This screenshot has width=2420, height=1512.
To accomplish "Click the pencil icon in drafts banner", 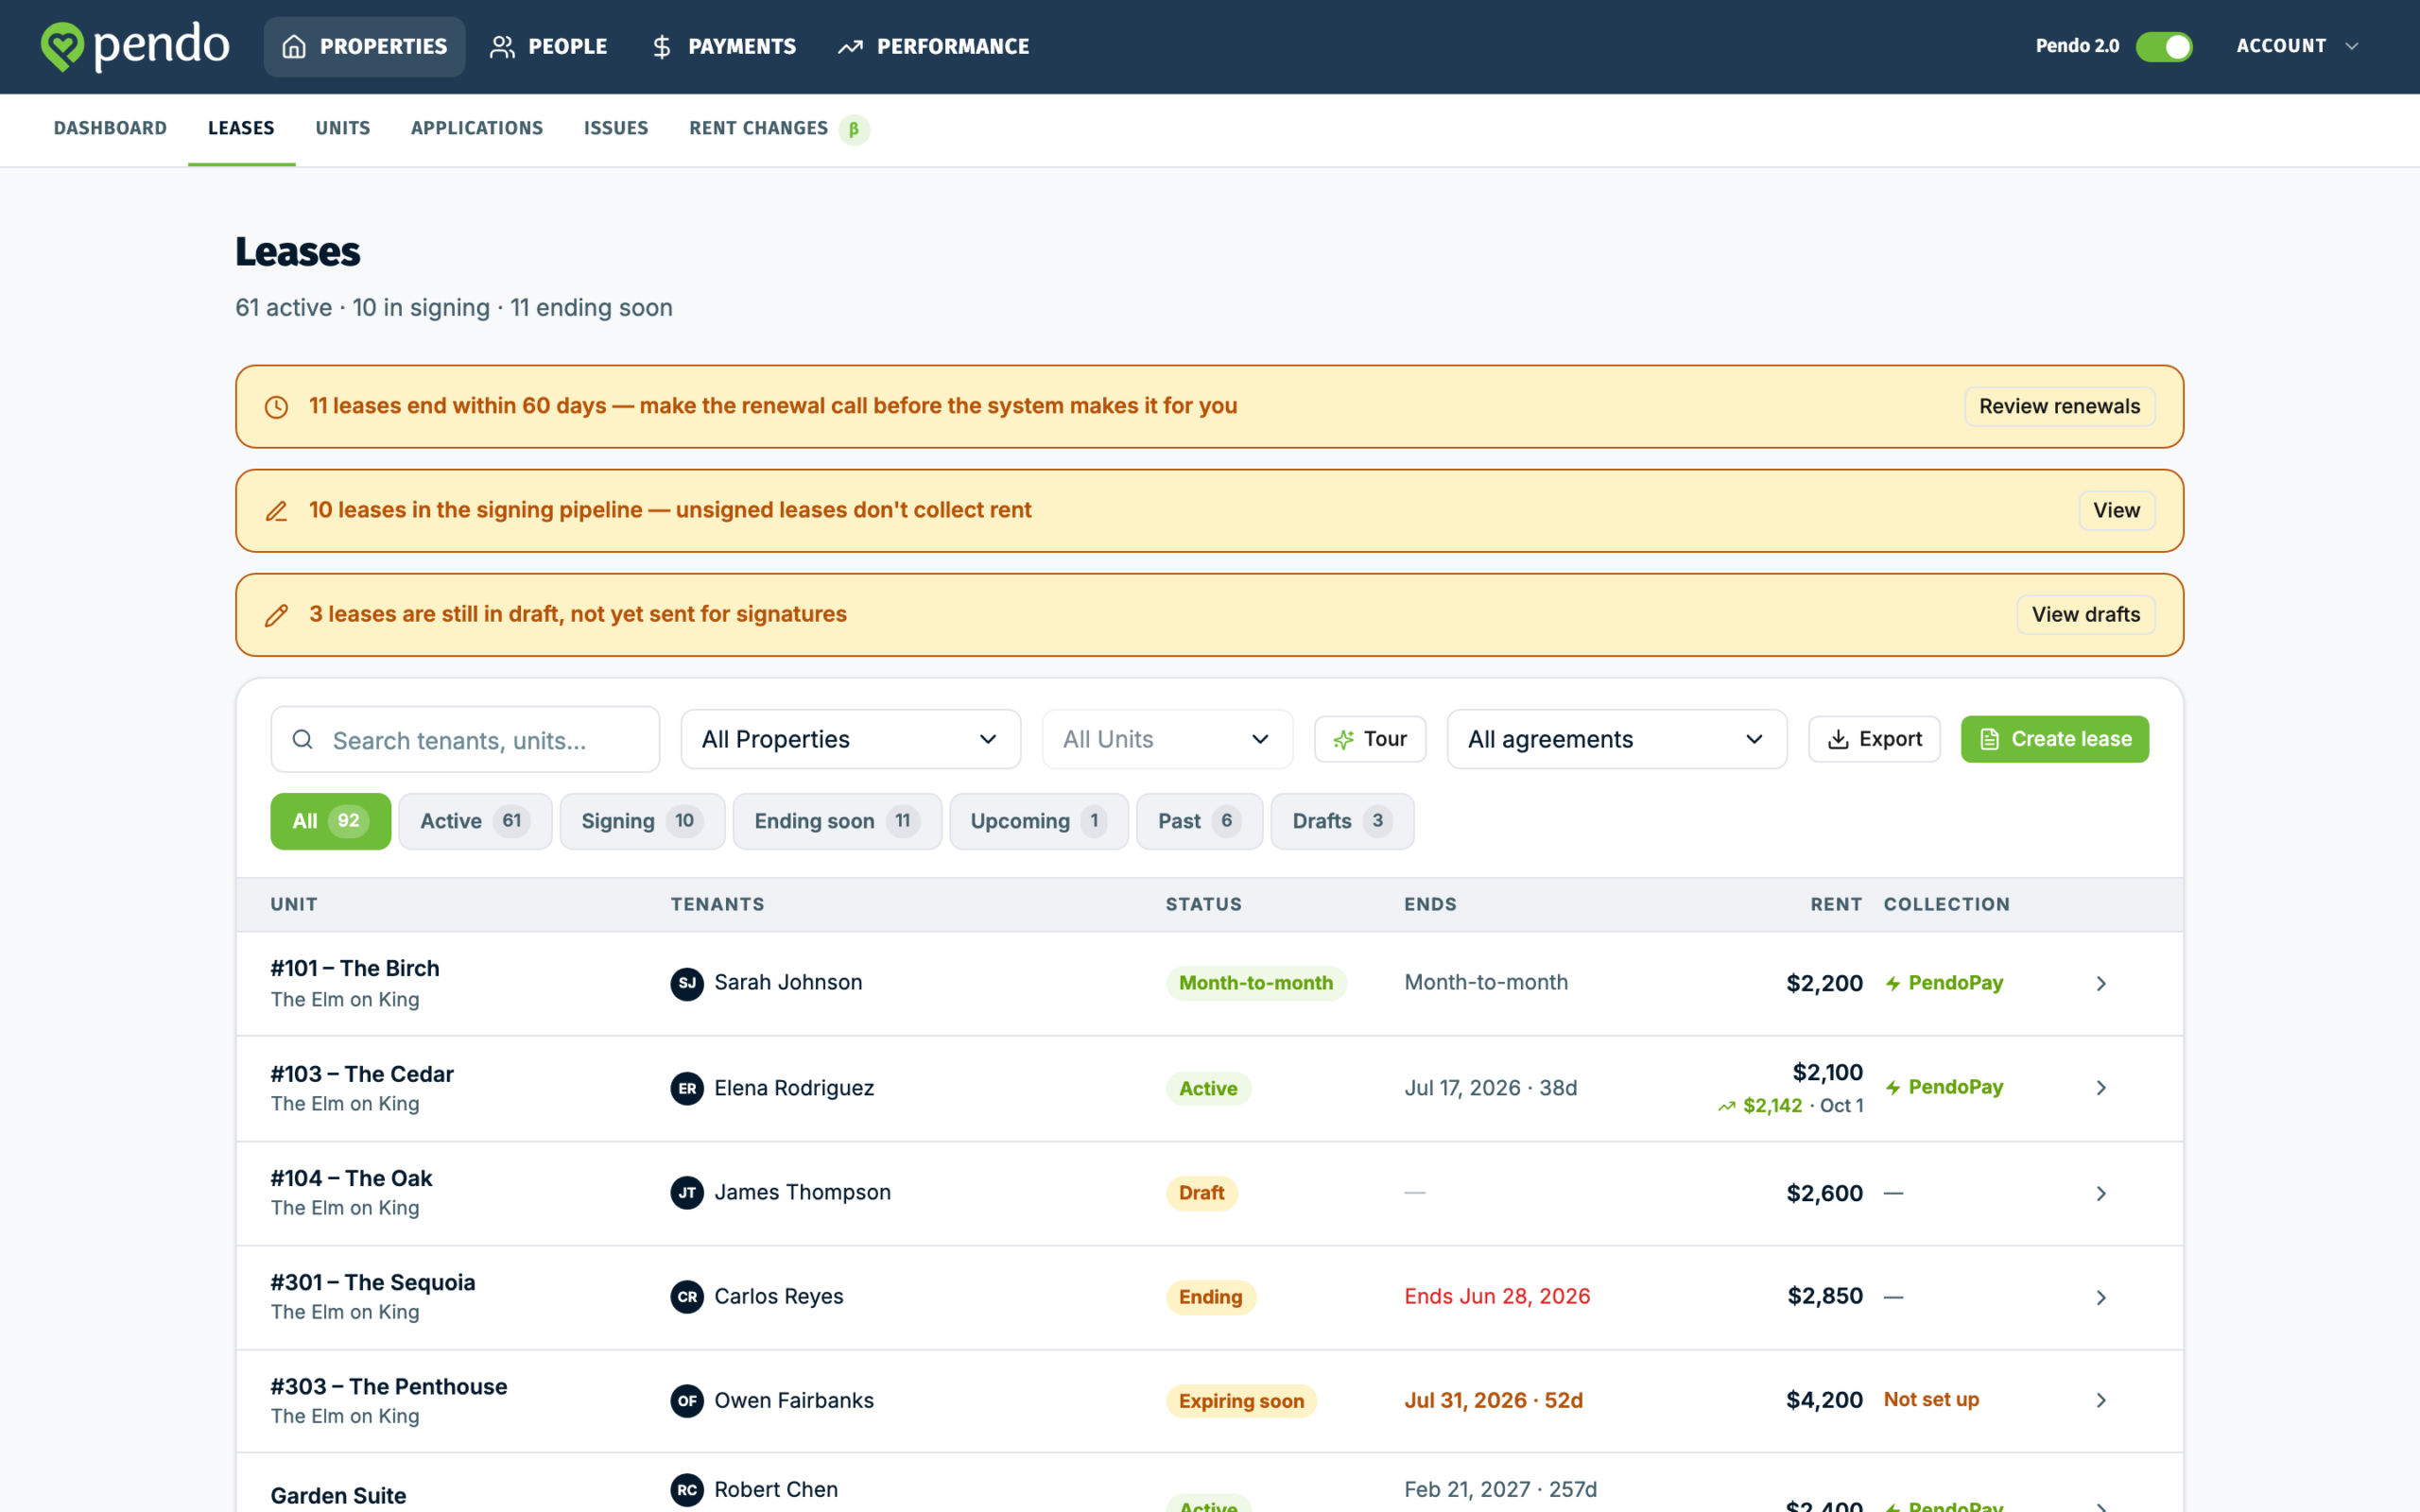I will 276,615.
